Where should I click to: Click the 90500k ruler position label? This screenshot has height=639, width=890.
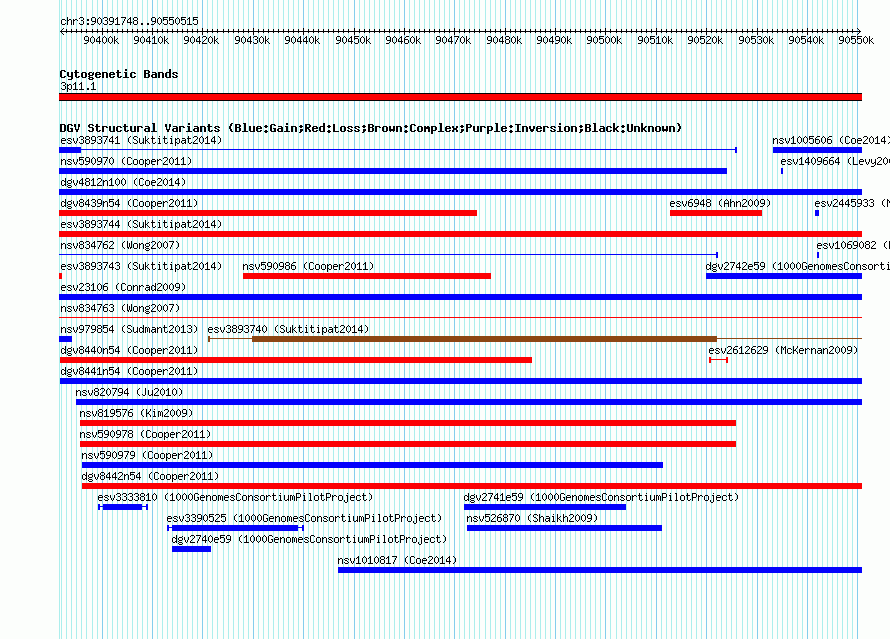[x=604, y=40]
